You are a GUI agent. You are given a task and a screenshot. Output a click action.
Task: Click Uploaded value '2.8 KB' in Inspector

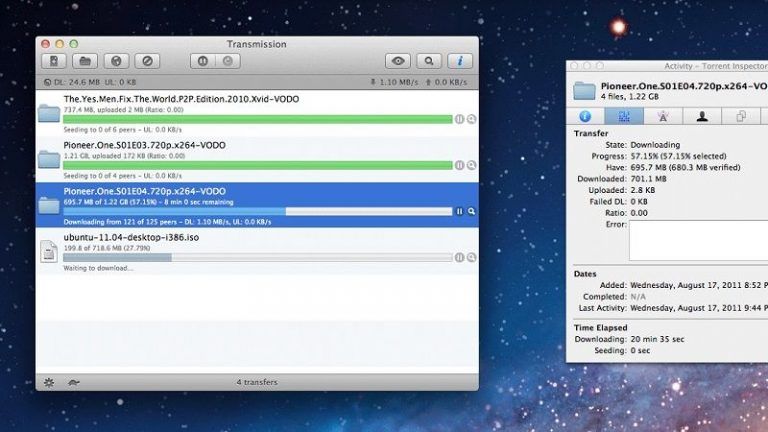click(643, 190)
